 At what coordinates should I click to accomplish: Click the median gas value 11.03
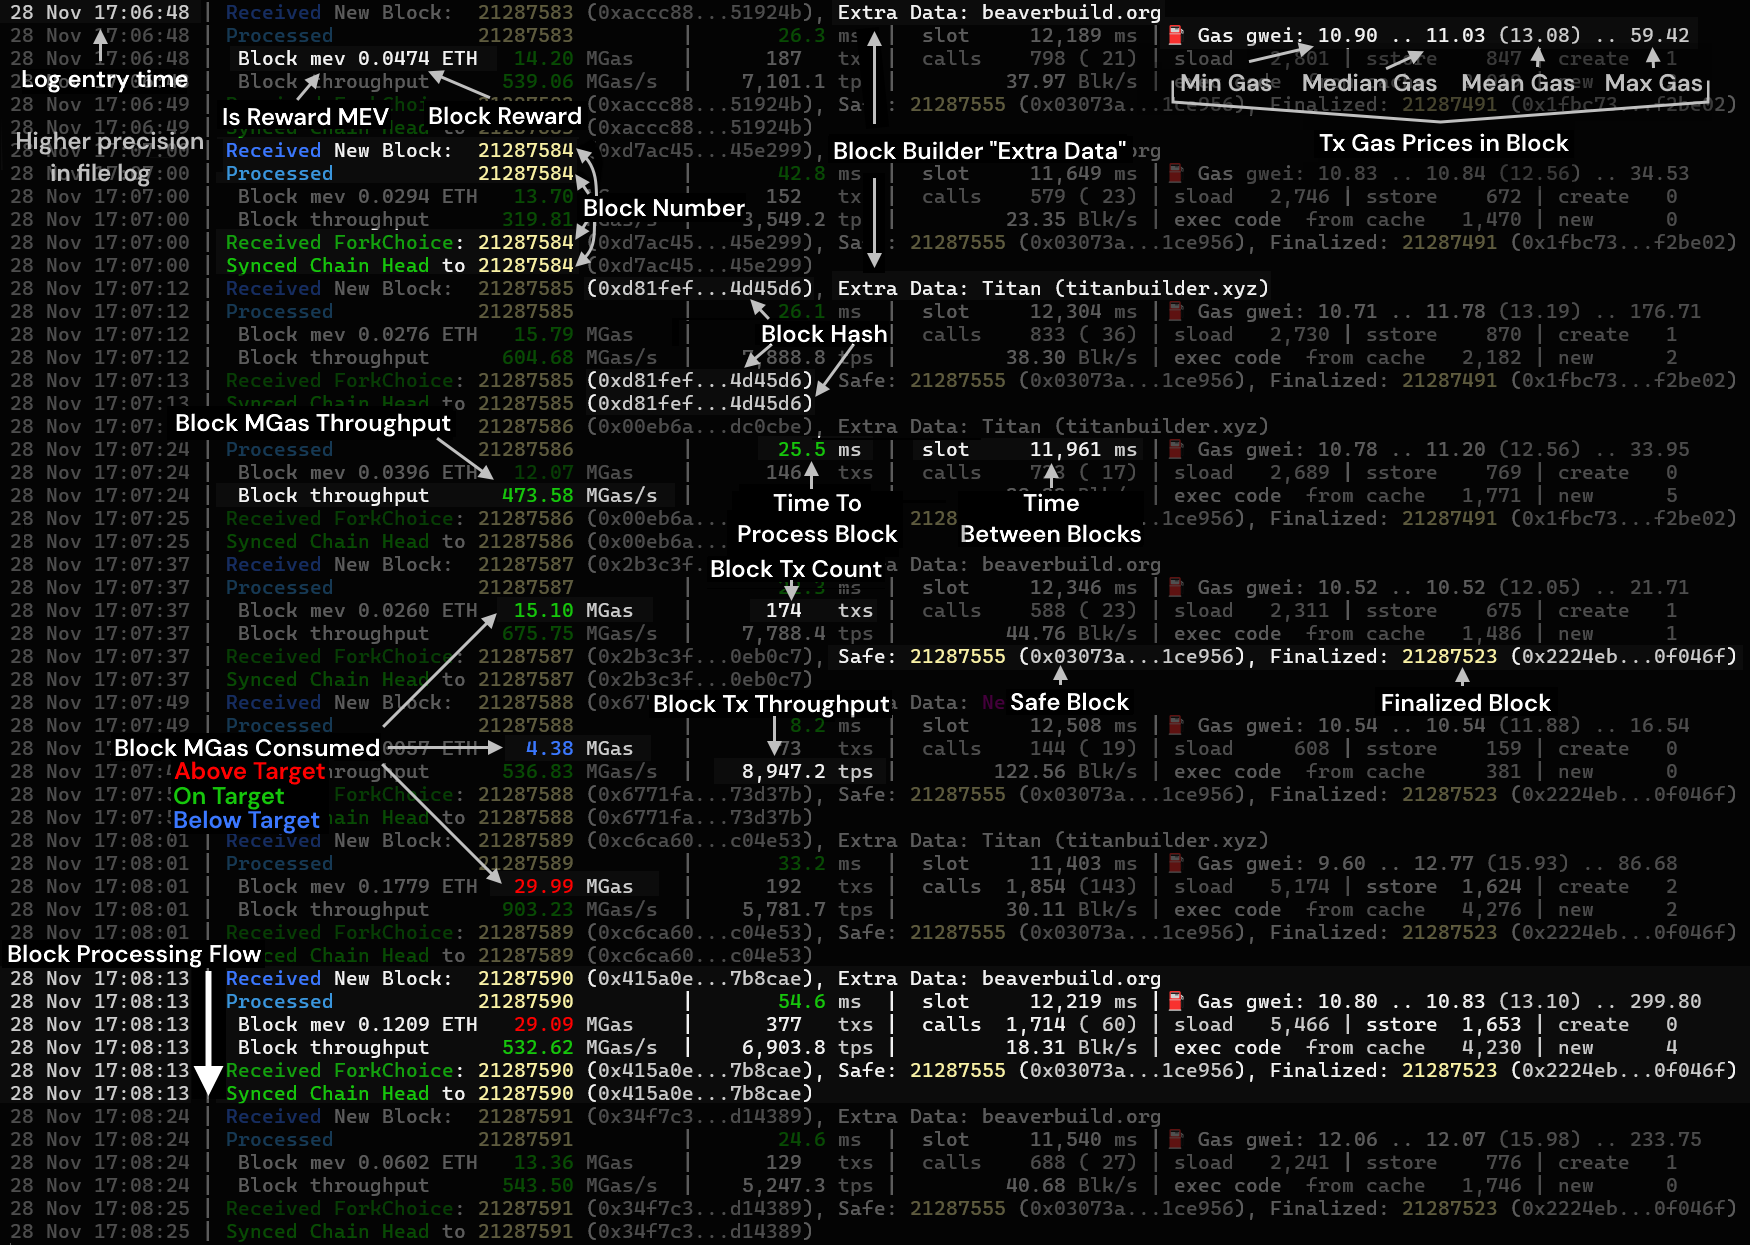pos(1455,35)
